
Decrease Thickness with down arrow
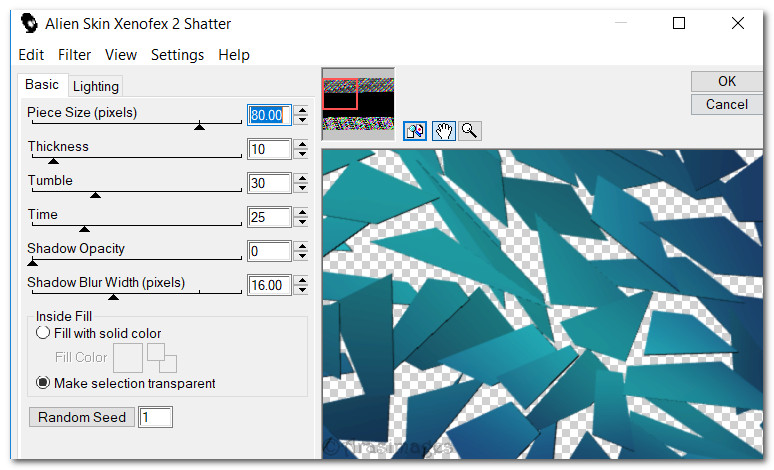(x=302, y=154)
